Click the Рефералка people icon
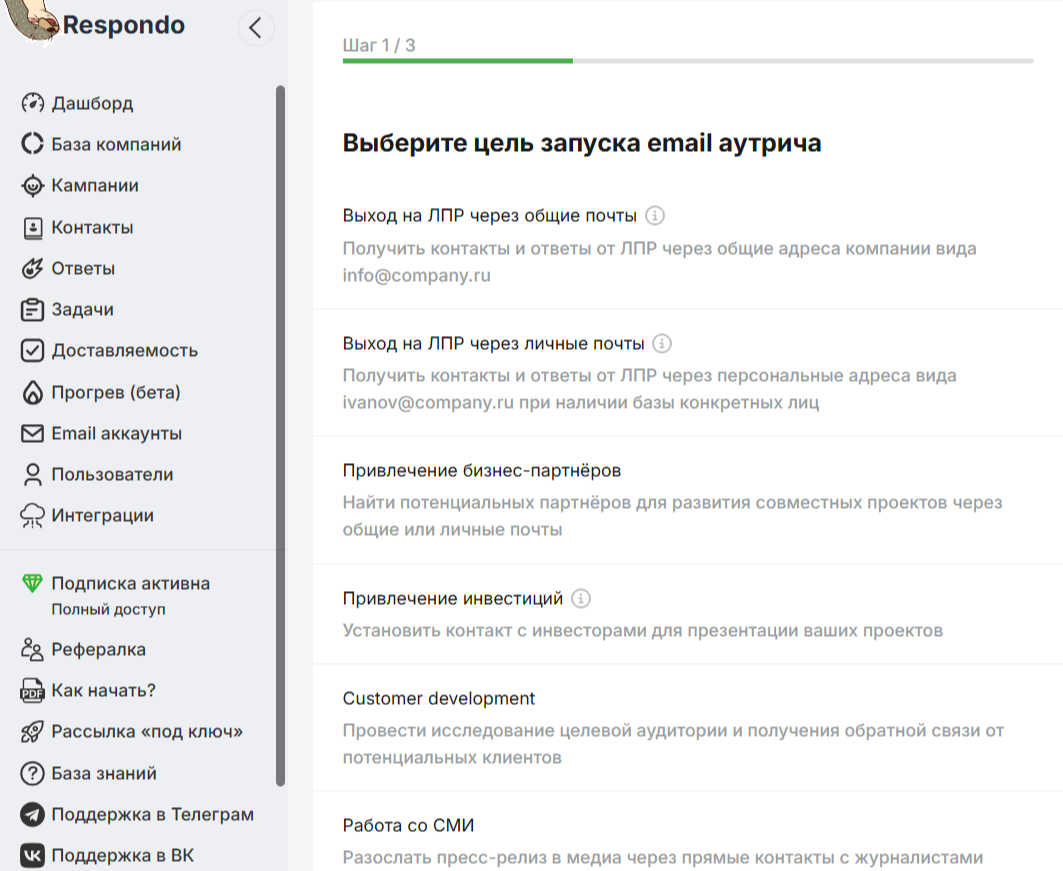Screen dimensions: 1063x871 (33, 649)
